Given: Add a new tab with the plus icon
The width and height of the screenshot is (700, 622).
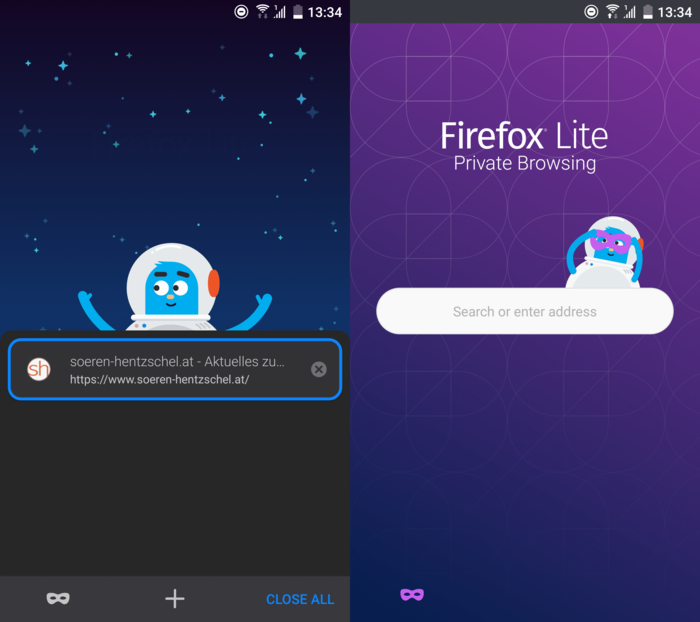Looking at the screenshot, I should (175, 599).
